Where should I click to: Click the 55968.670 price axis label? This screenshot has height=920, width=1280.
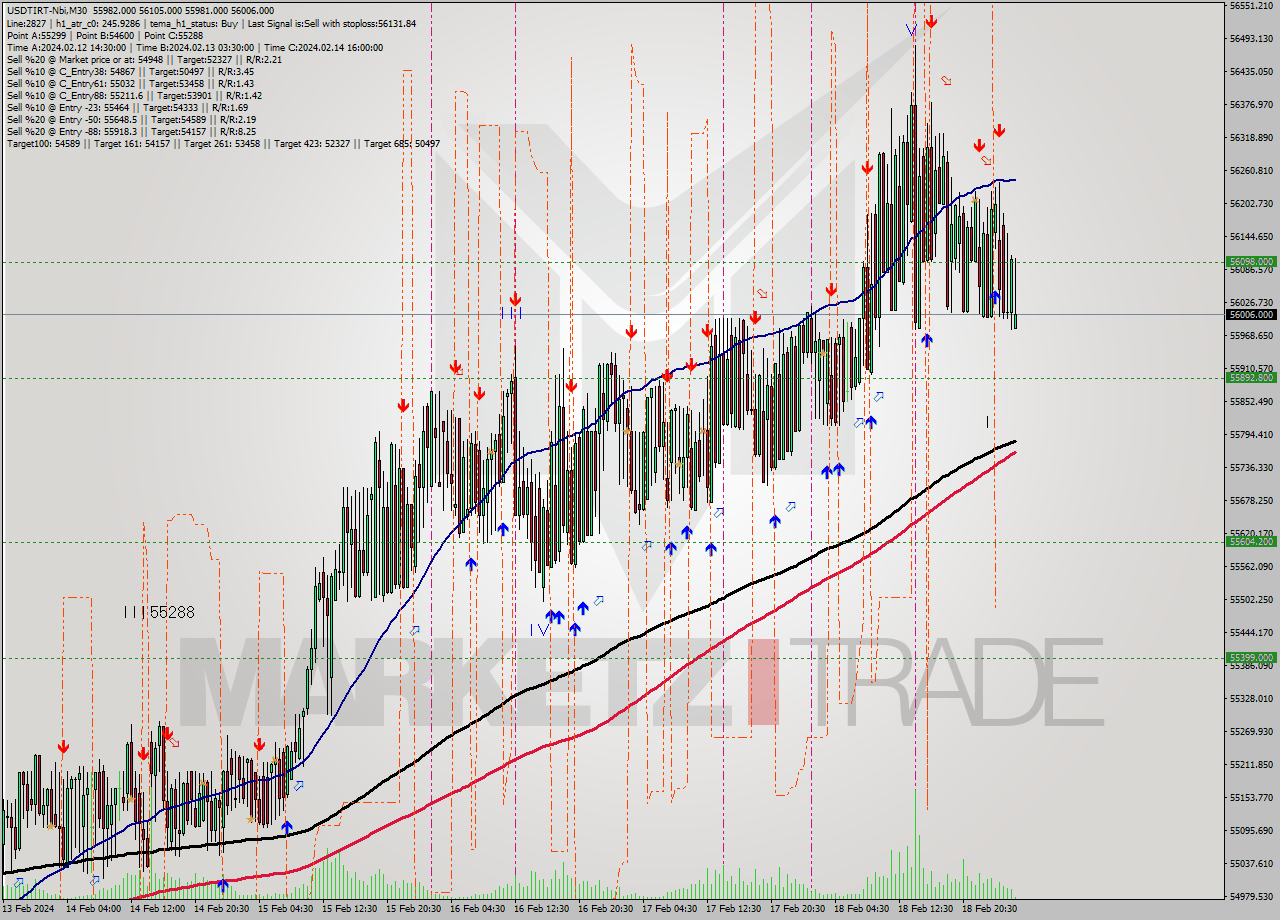[x=1251, y=335]
